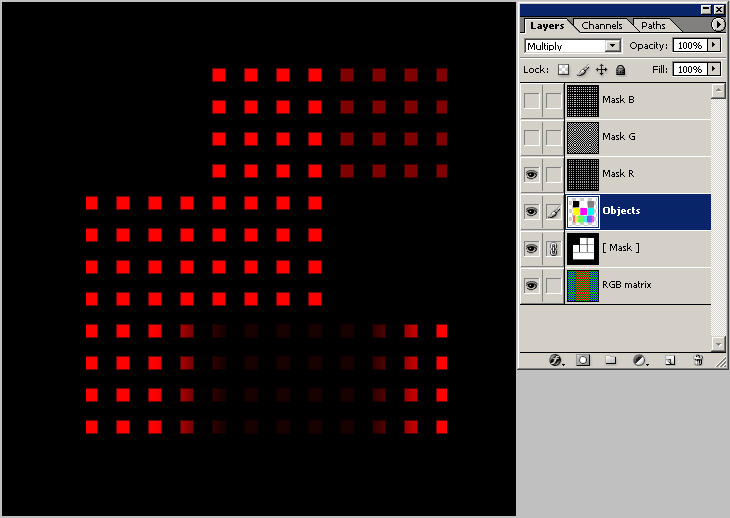Toggle link box for Mask G layer
The width and height of the screenshot is (730, 518).
554,137
